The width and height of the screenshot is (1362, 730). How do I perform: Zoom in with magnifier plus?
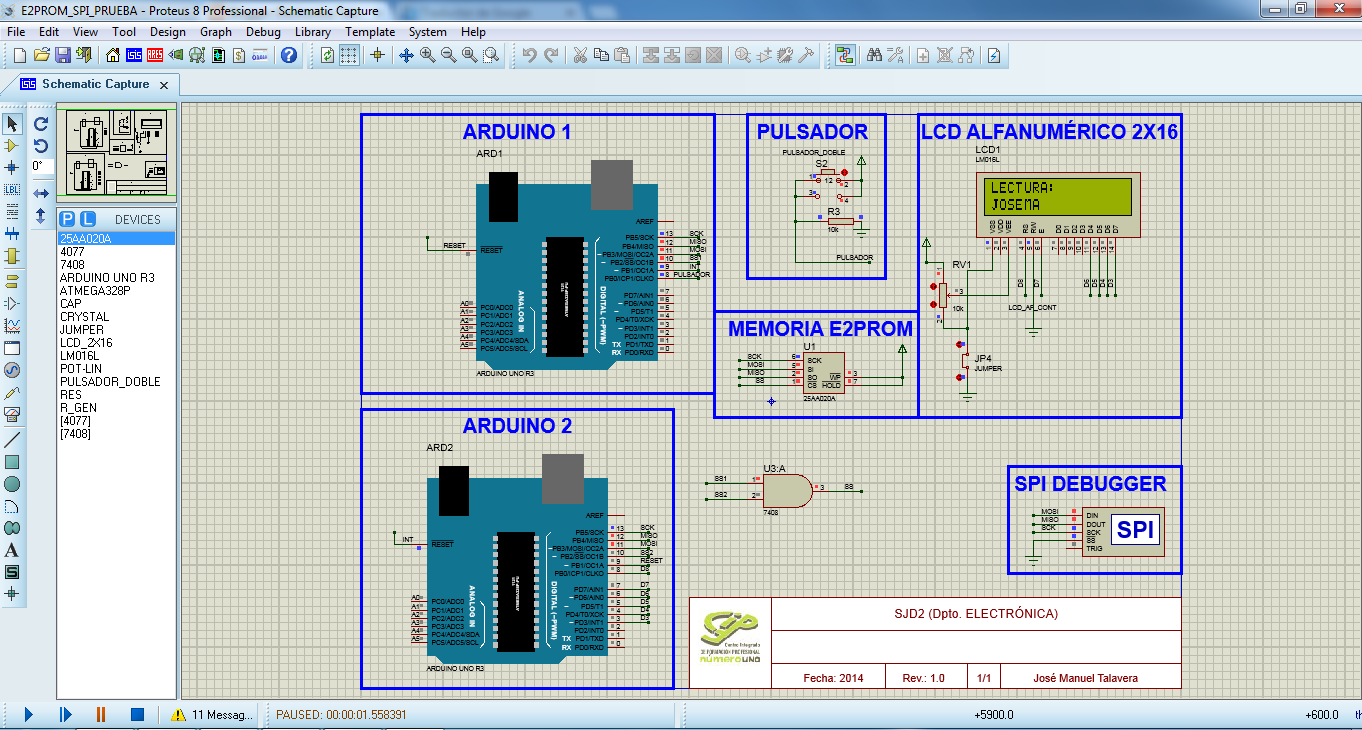pos(427,55)
